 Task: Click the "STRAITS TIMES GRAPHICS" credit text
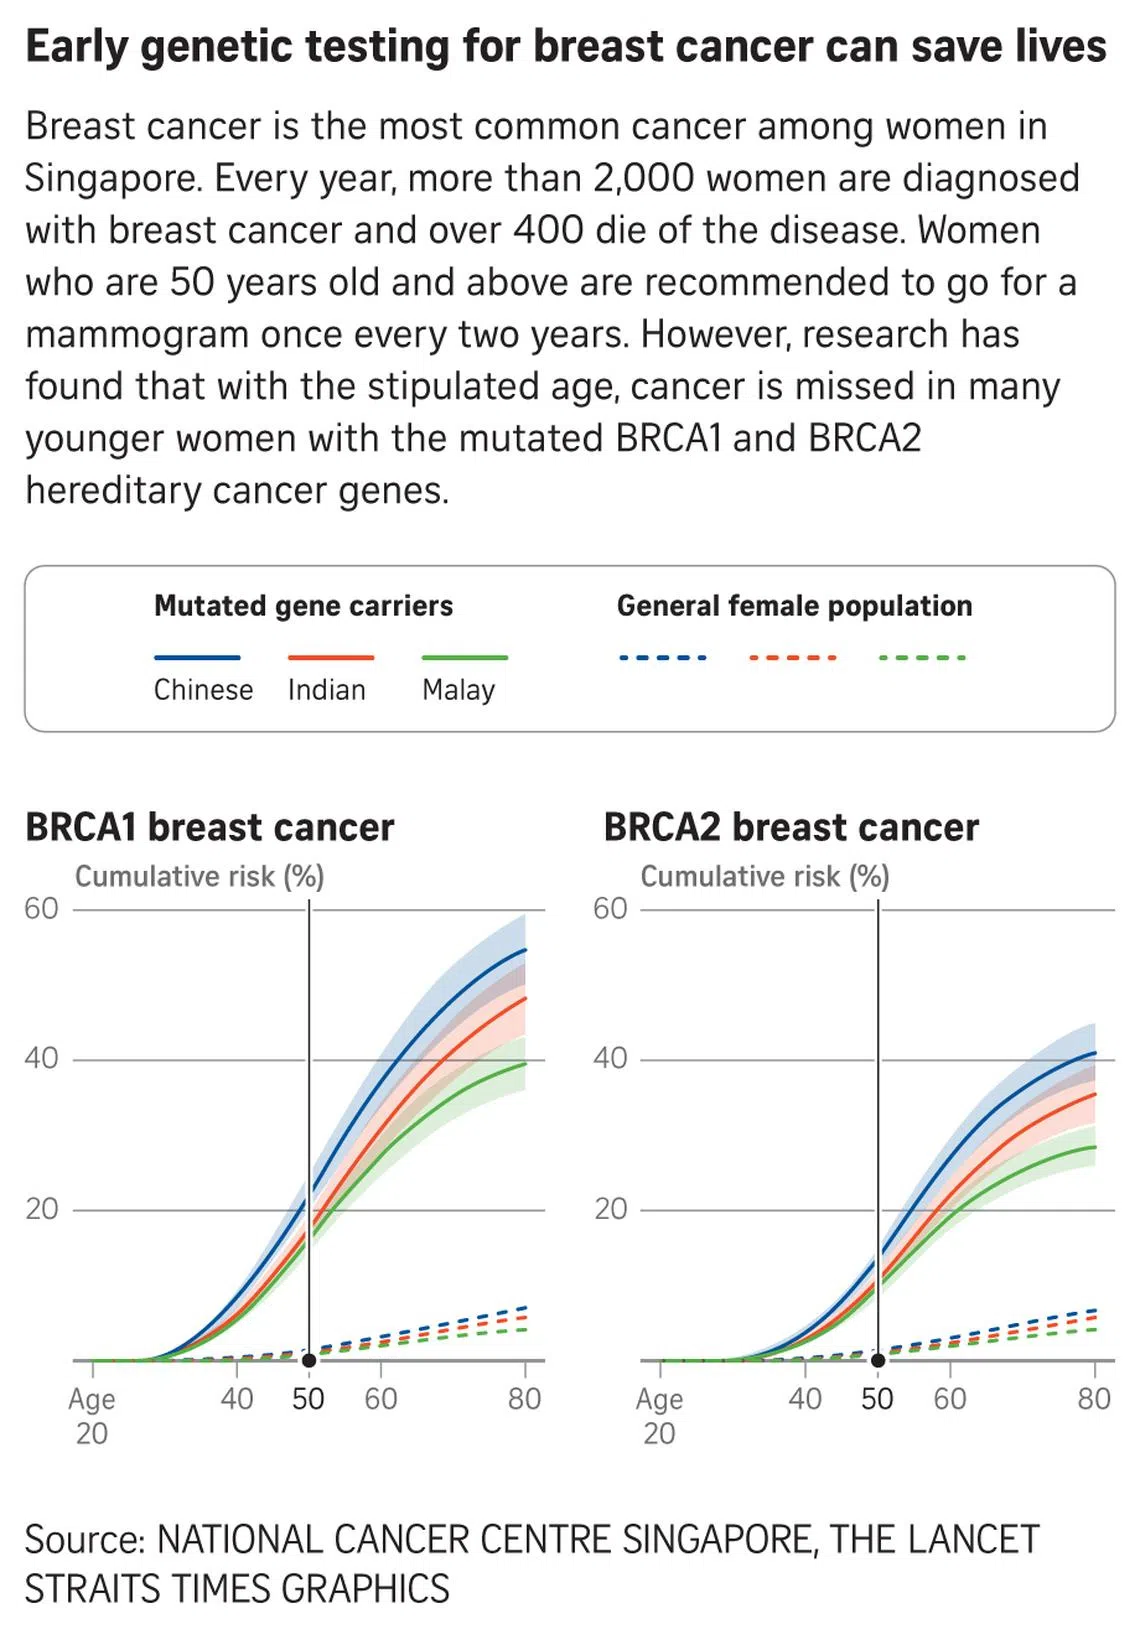coord(237,1589)
